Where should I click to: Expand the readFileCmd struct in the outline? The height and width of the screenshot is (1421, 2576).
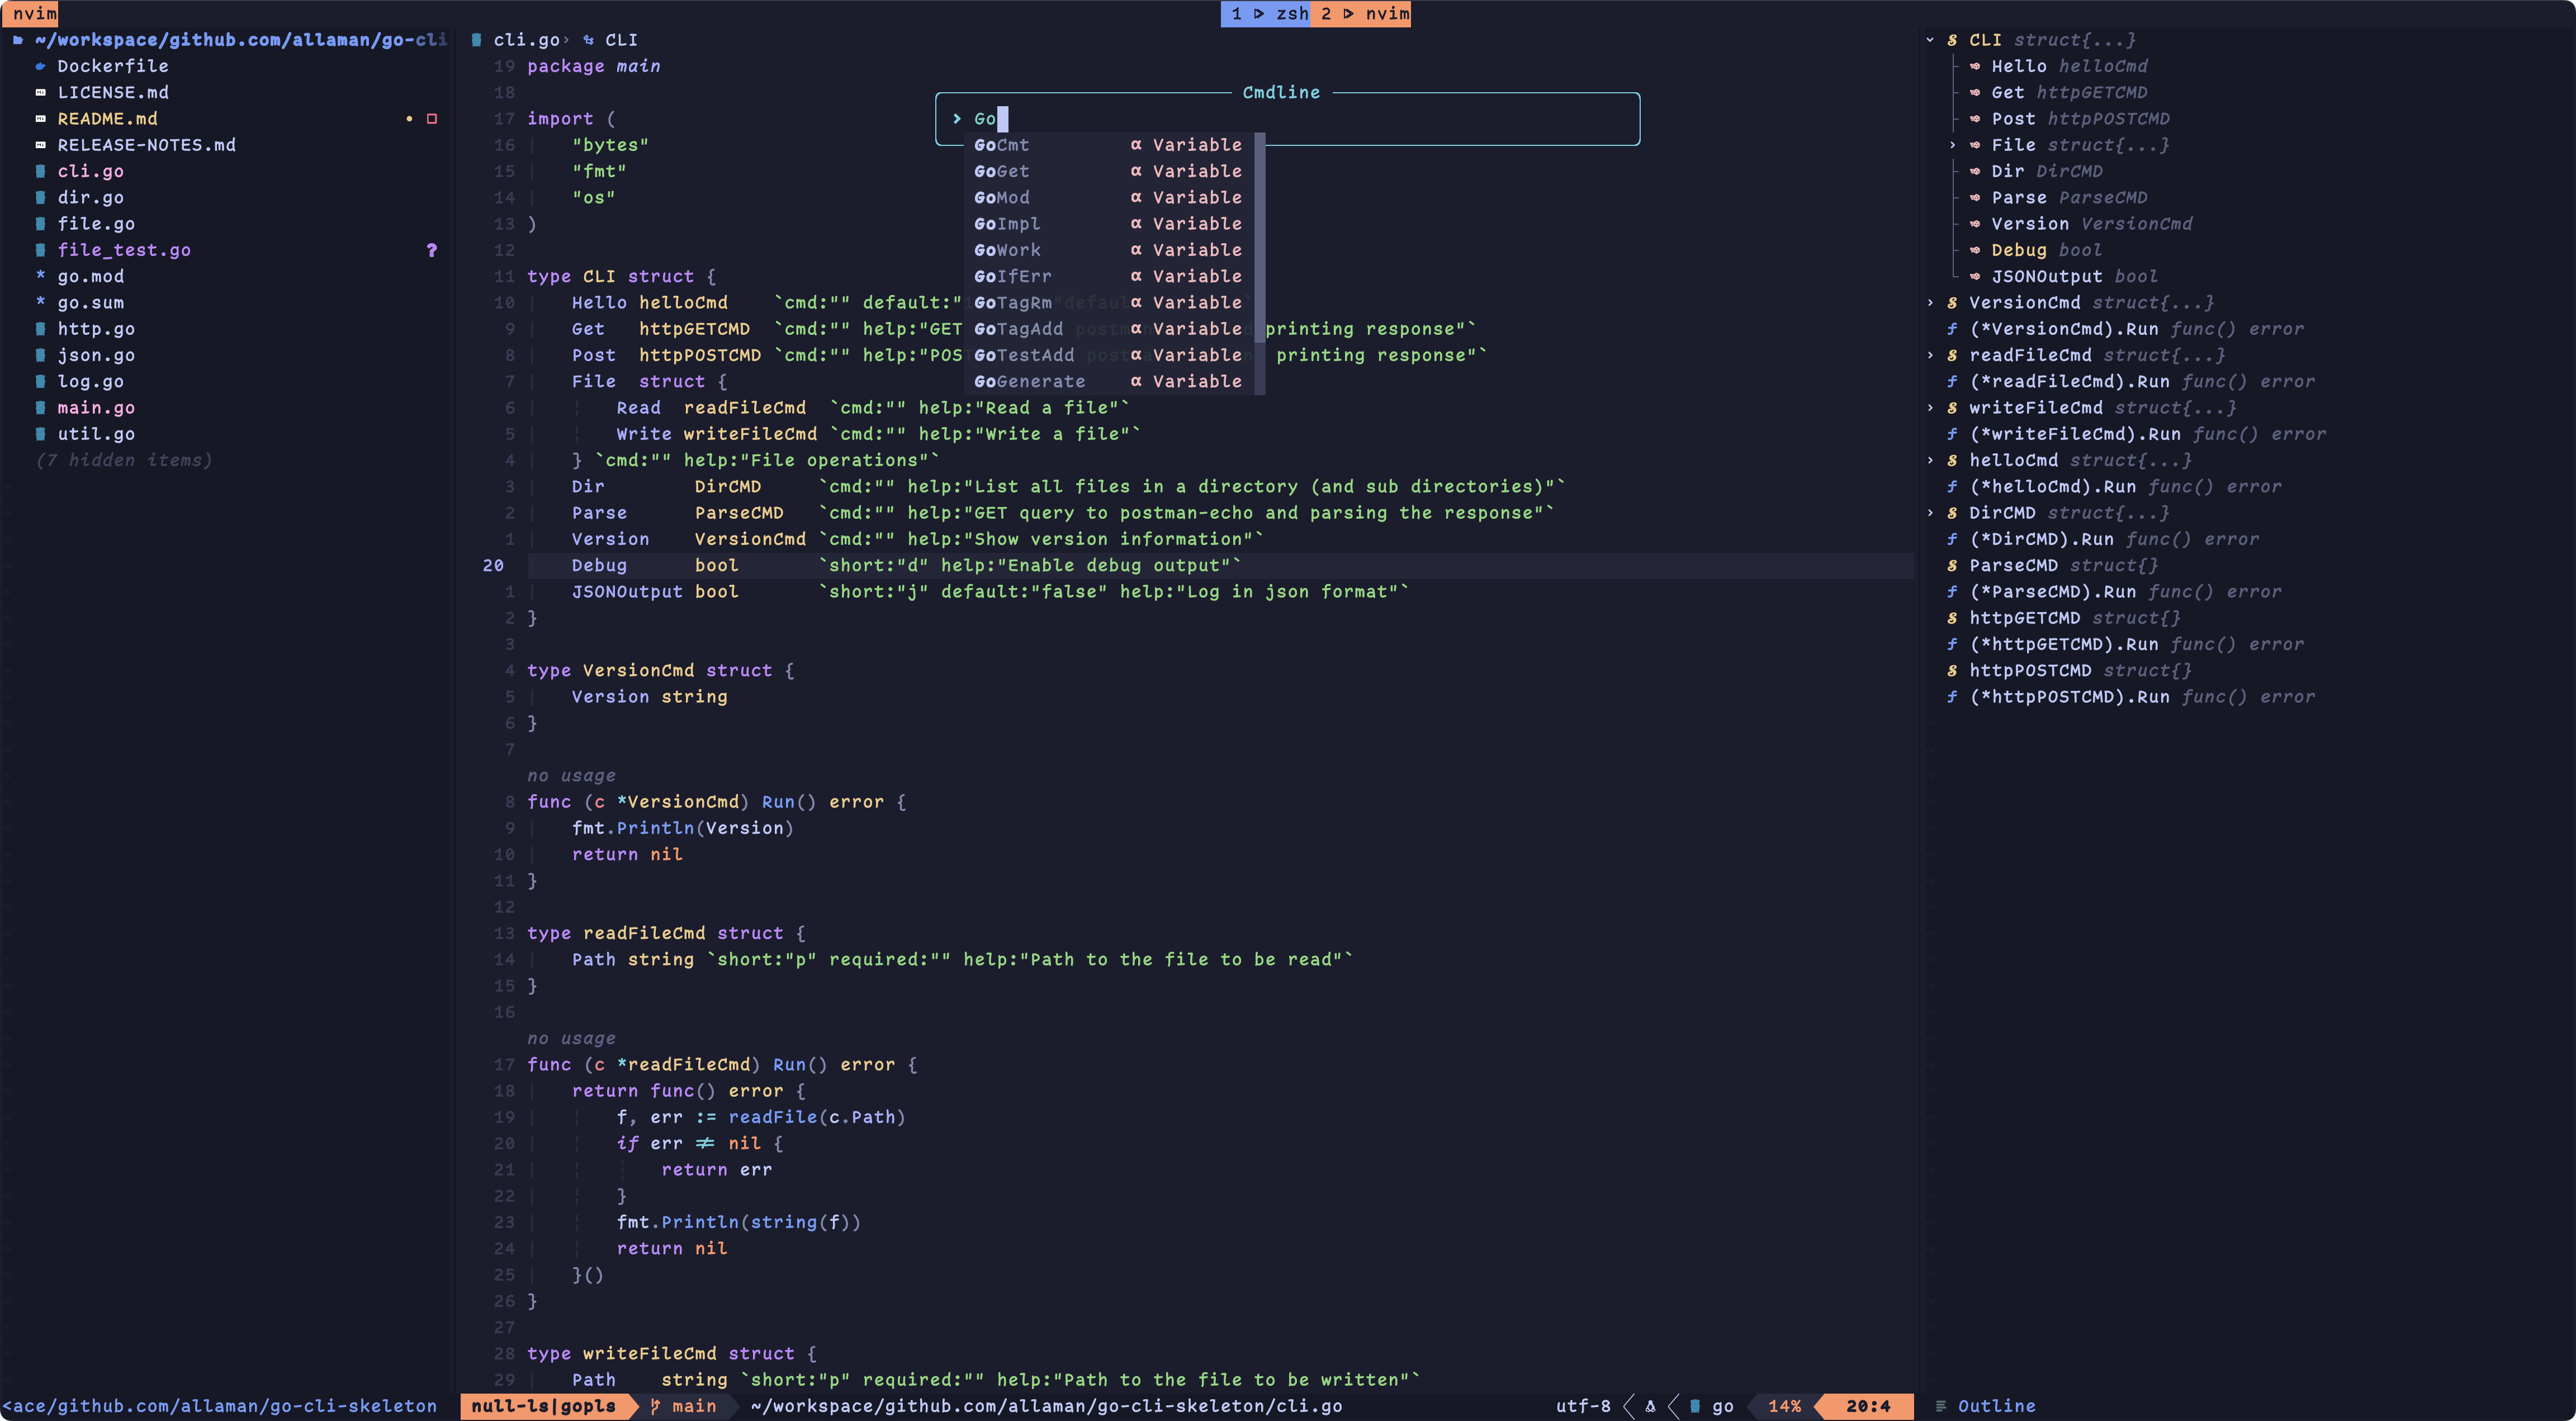pyautogui.click(x=1930, y=355)
